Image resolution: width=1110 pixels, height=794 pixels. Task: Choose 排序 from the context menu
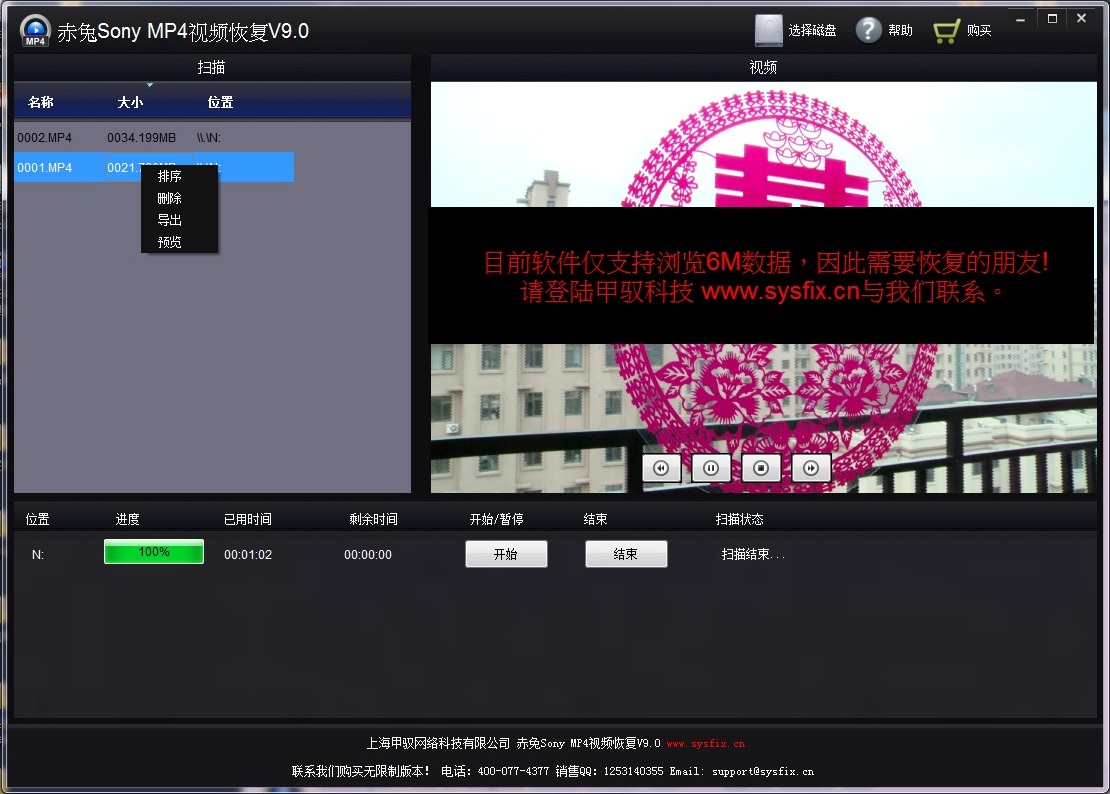[169, 176]
